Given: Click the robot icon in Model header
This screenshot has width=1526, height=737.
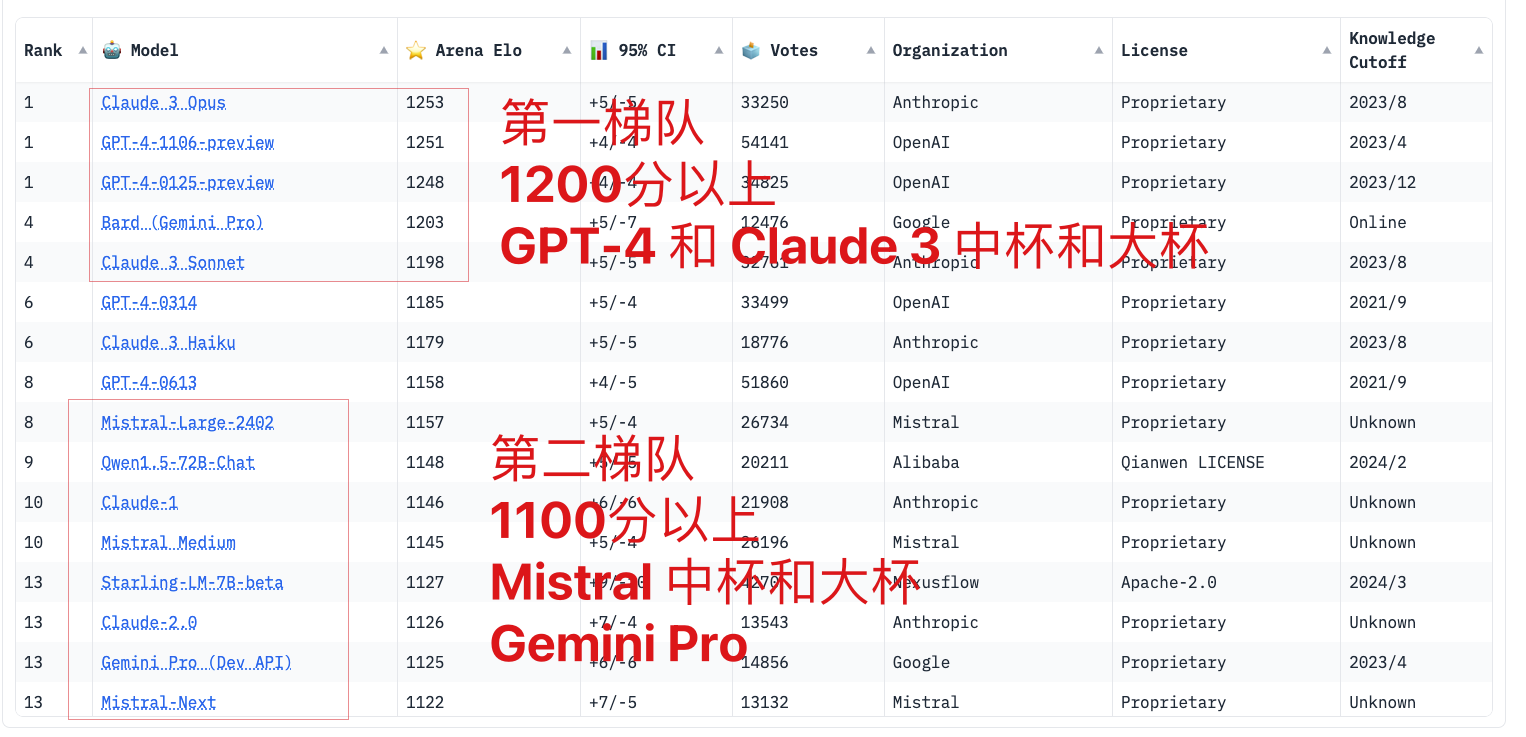Looking at the screenshot, I should pos(112,50).
